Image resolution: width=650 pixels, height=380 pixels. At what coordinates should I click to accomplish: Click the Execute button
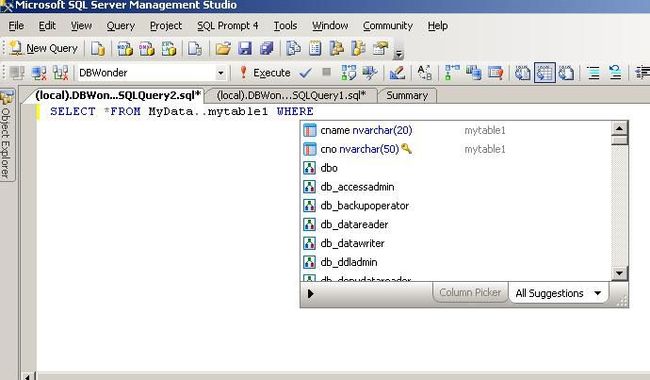(265, 73)
